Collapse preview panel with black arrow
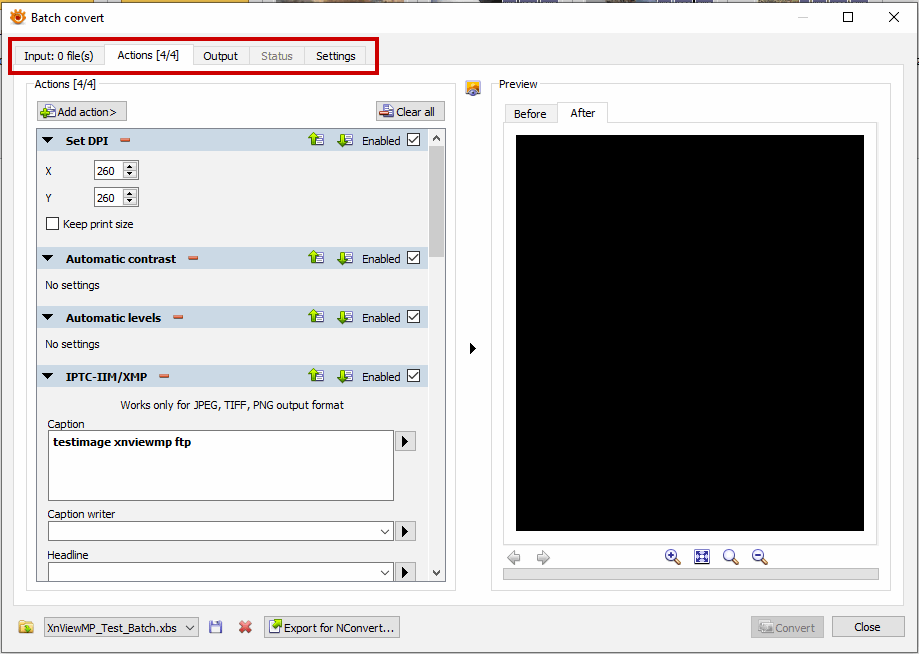The height and width of the screenshot is (654, 919). point(473,349)
